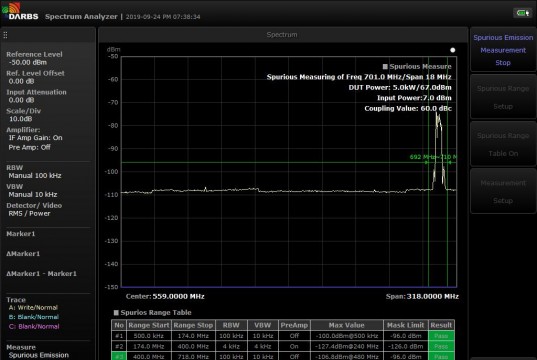Click Scale/Div 10.0dB setting

click(x=24, y=115)
